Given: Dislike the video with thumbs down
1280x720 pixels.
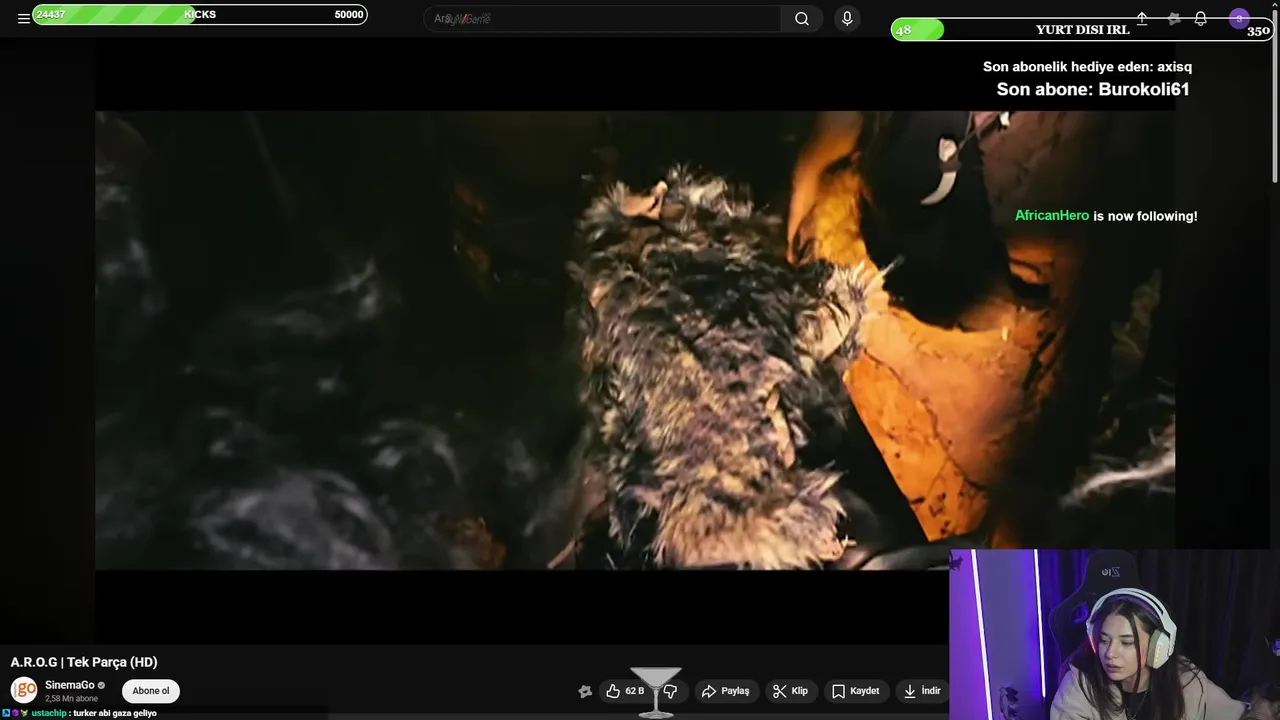Looking at the screenshot, I should pyautogui.click(x=671, y=691).
